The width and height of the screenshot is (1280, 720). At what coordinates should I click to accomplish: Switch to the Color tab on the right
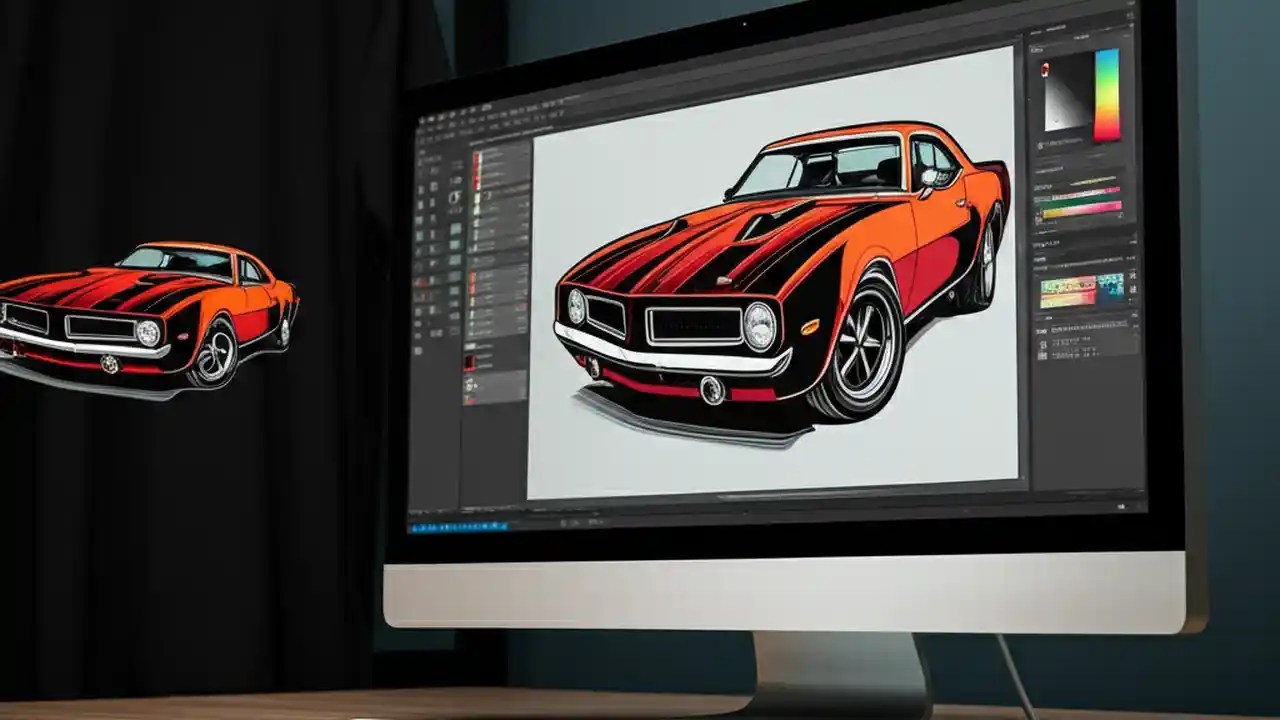pos(1035,48)
